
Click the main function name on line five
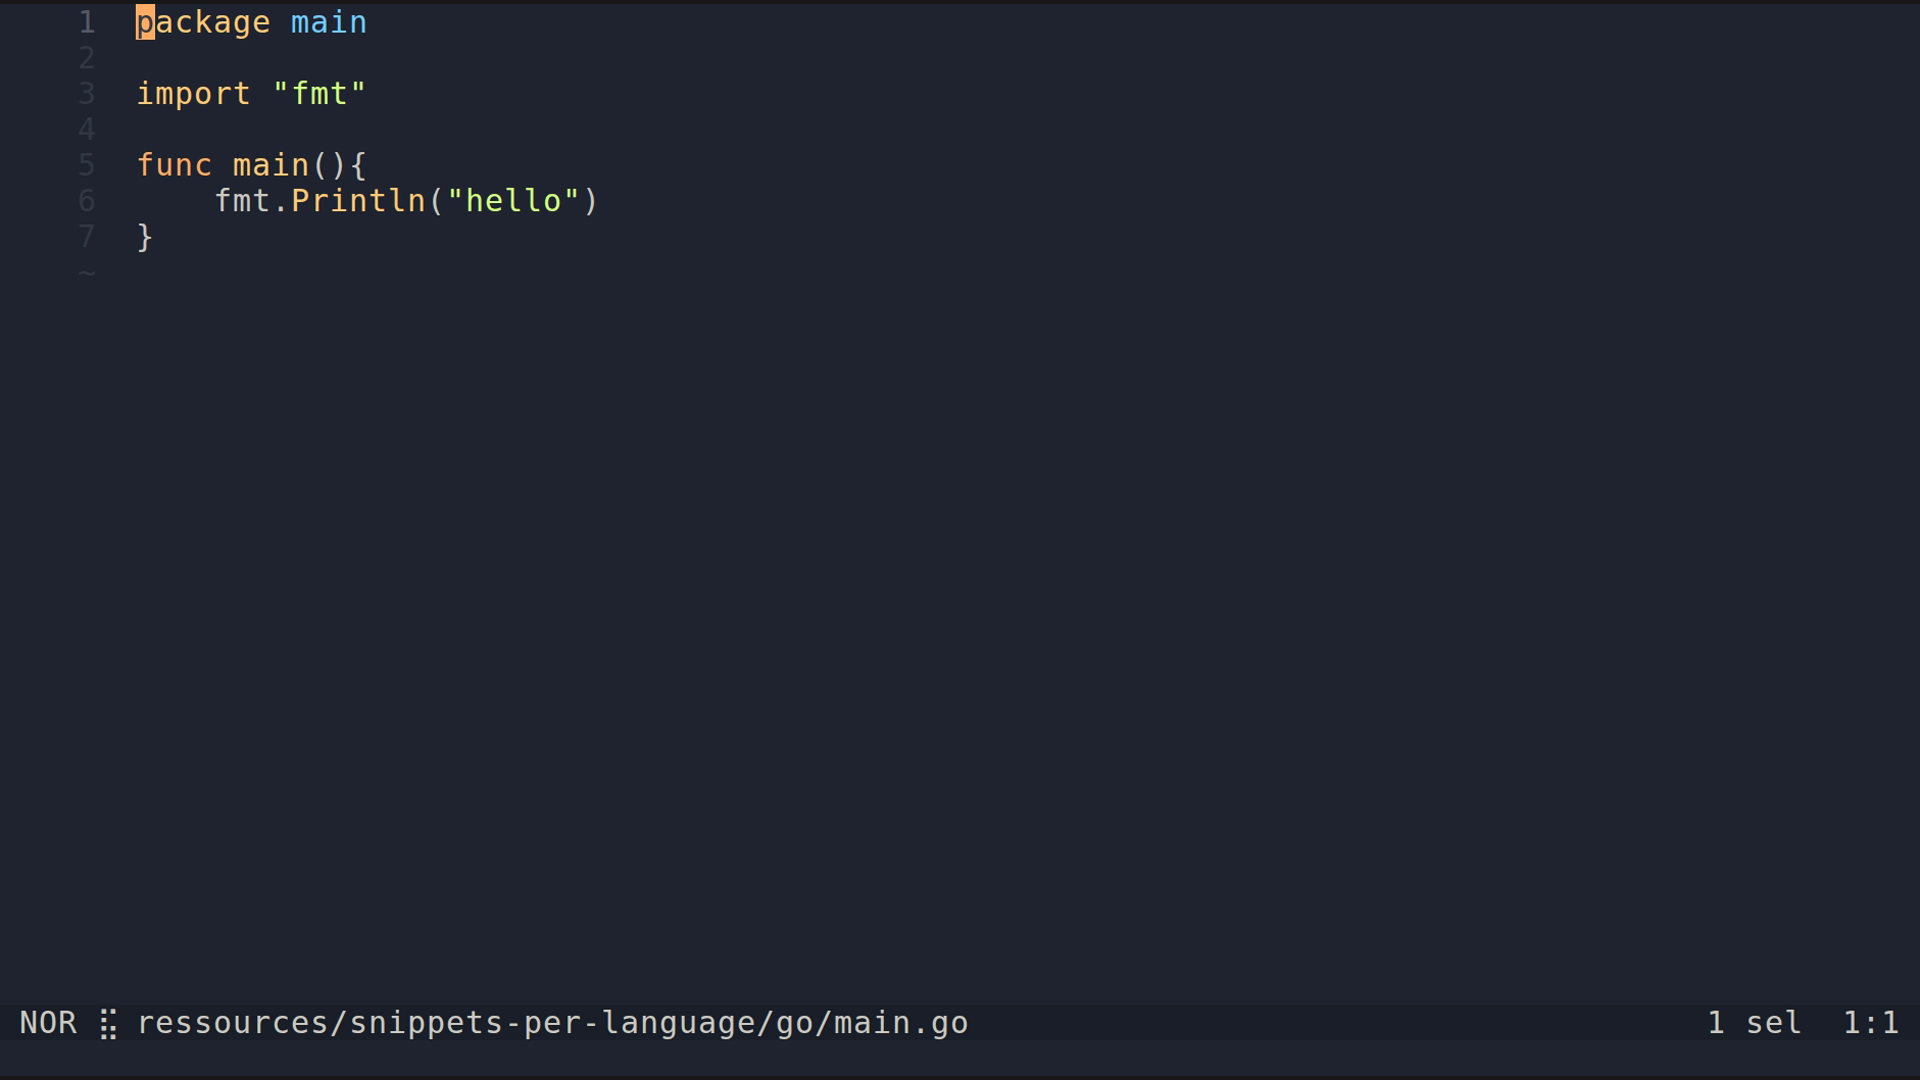click(271, 165)
